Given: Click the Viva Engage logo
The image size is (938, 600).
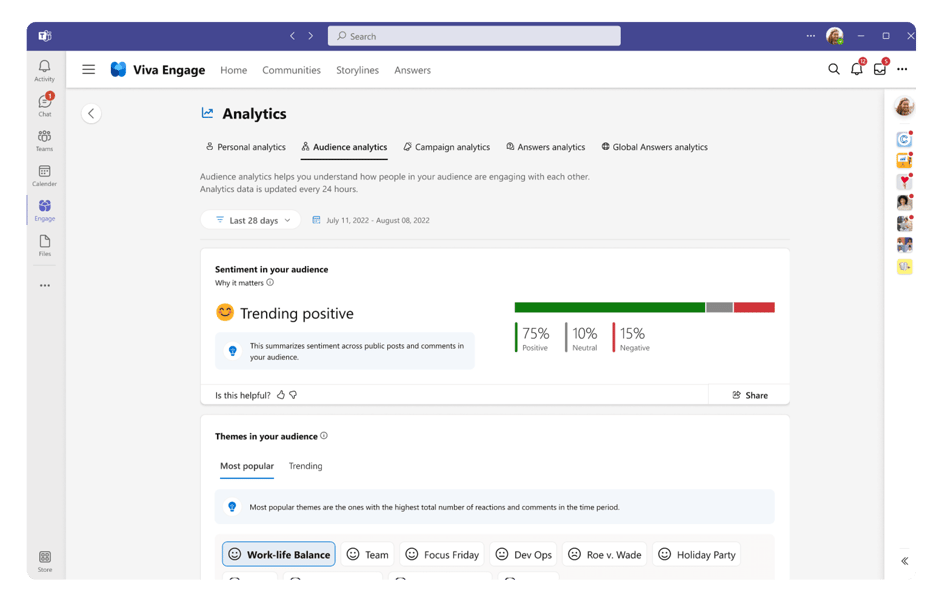Looking at the screenshot, I should pos(118,69).
